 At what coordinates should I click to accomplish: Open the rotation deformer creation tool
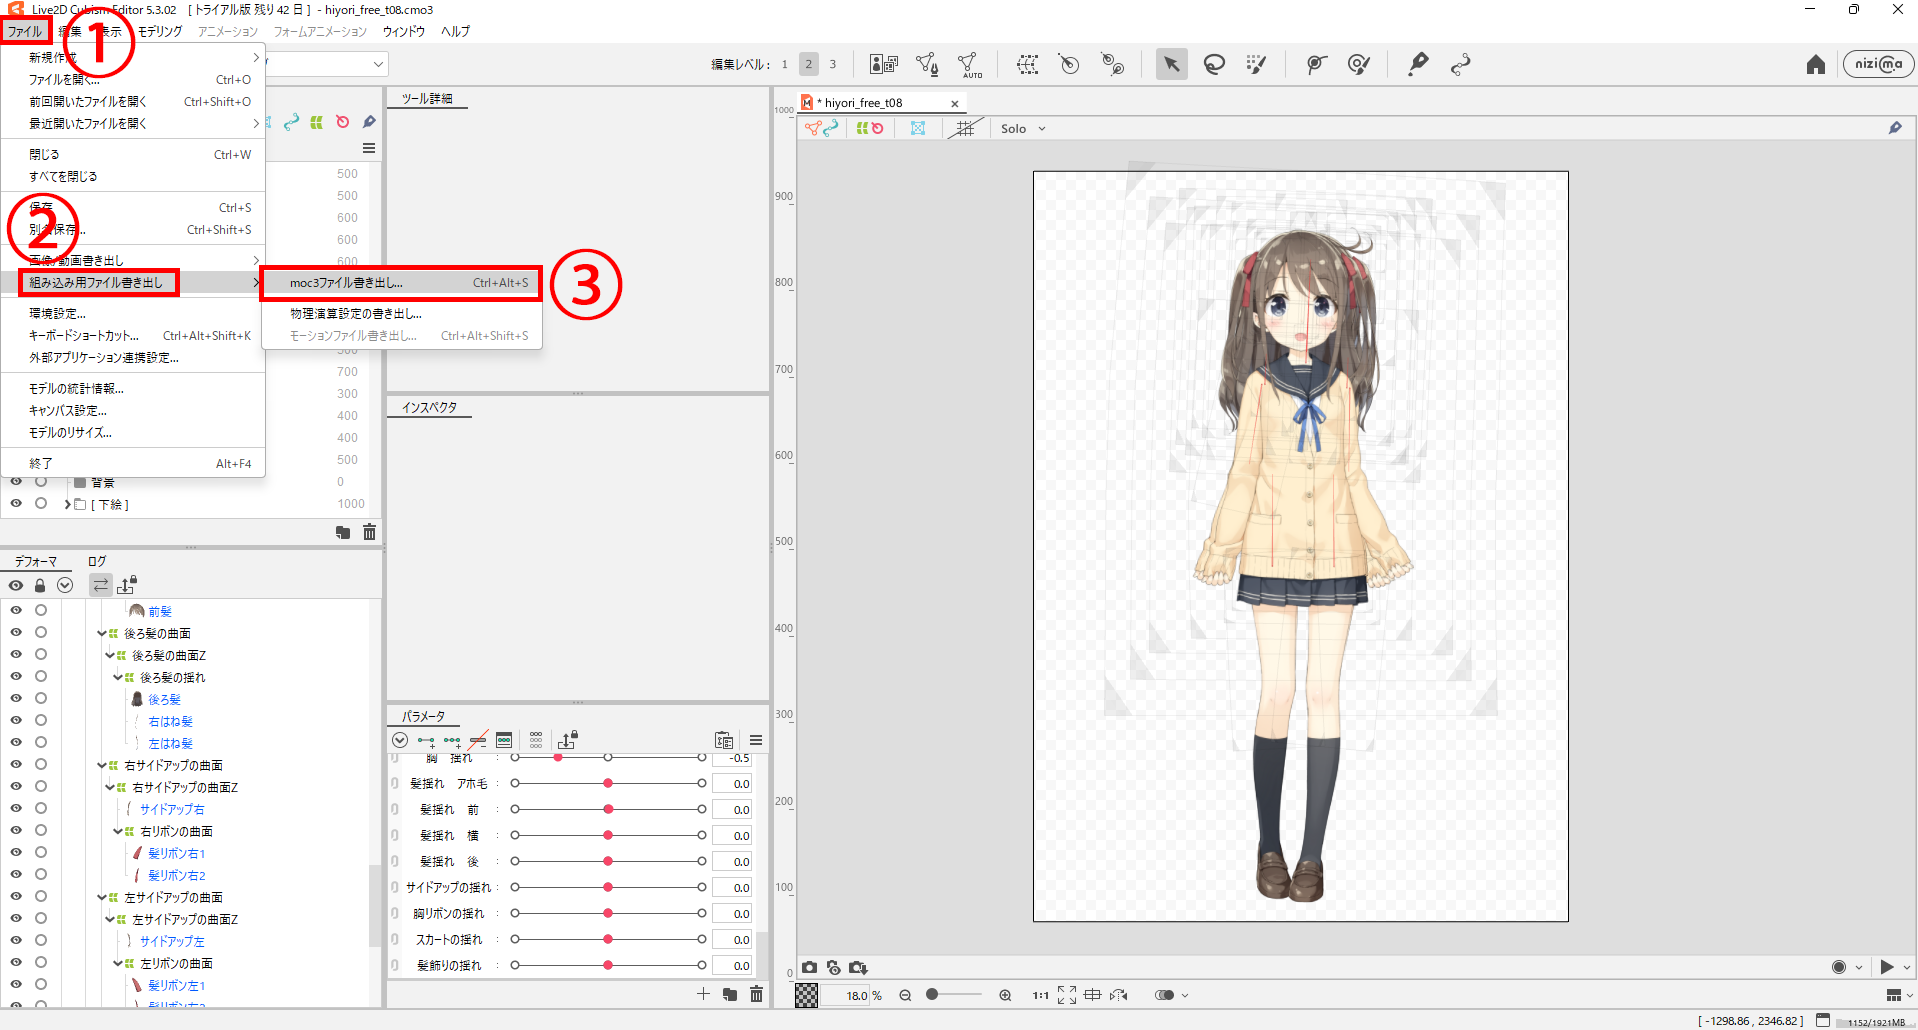[x=1113, y=65]
